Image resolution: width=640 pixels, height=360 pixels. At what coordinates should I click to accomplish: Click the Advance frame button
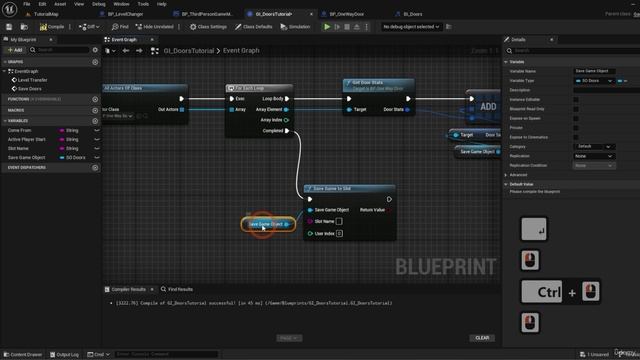[337, 27]
